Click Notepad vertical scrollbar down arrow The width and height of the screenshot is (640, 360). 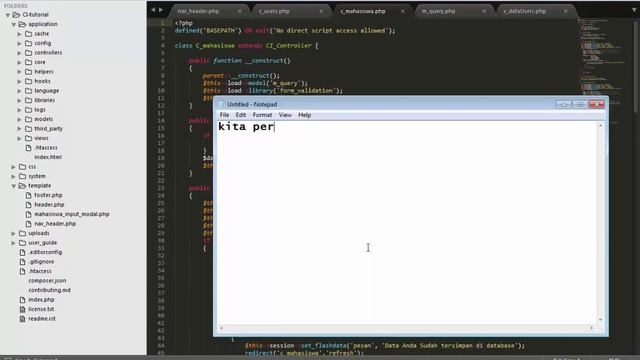[600, 320]
